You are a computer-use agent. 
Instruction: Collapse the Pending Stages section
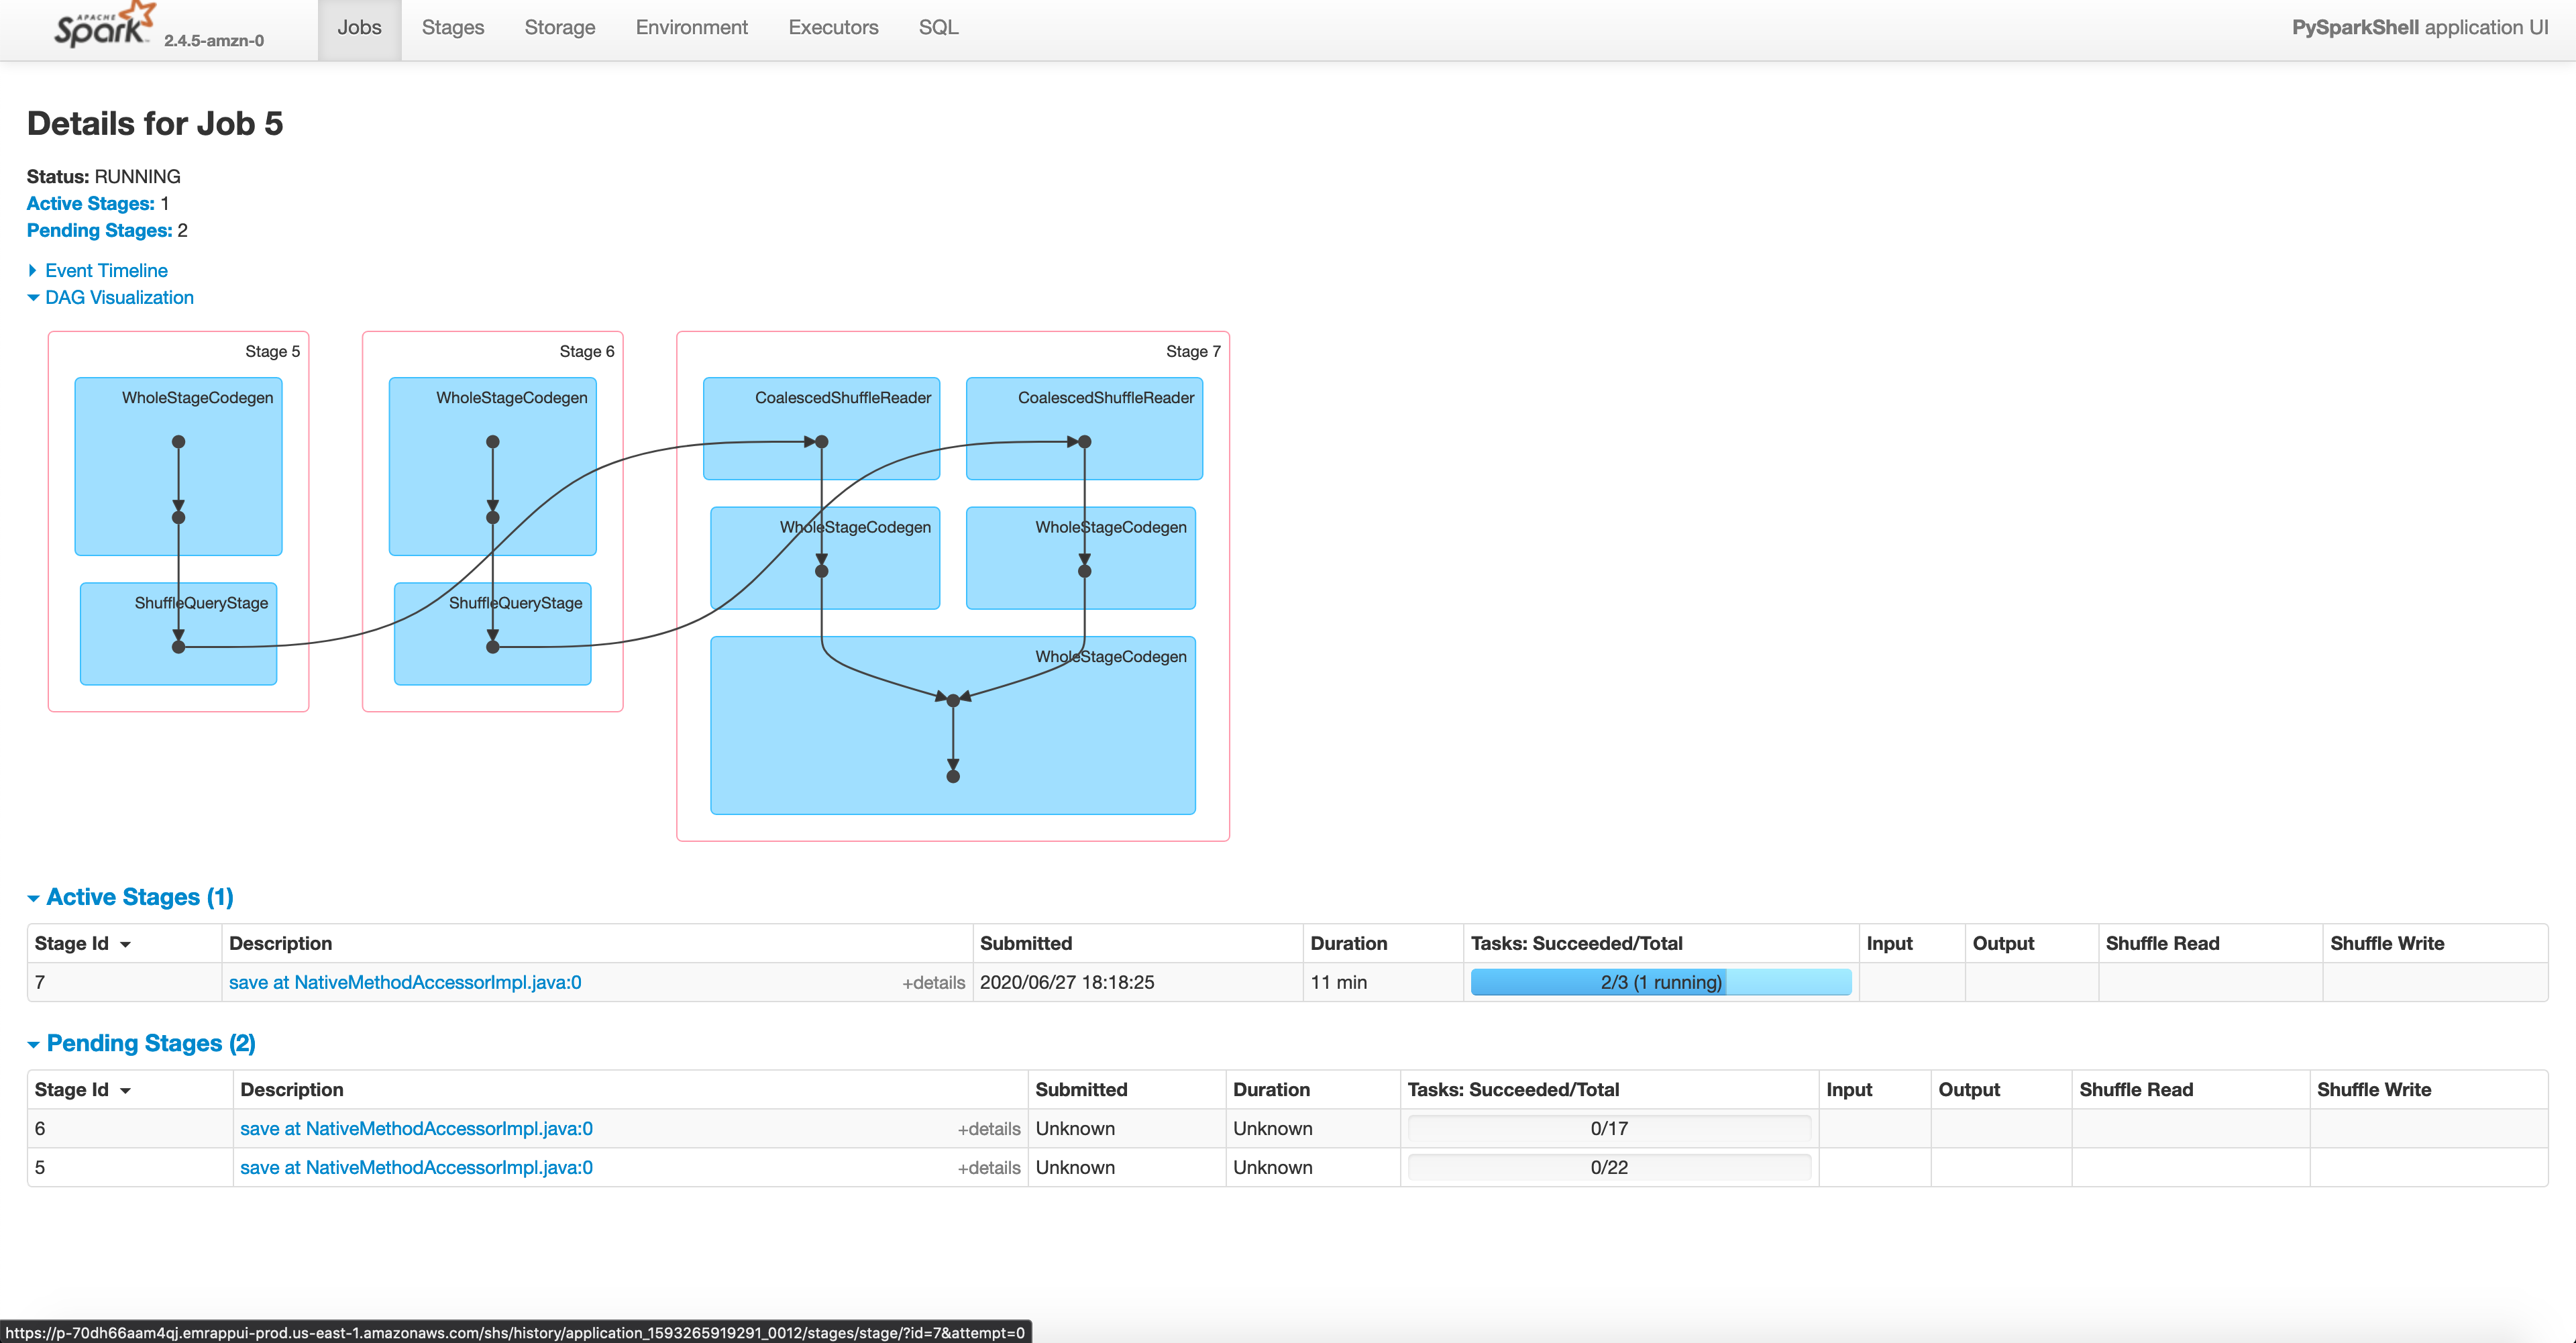coord(150,1043)
